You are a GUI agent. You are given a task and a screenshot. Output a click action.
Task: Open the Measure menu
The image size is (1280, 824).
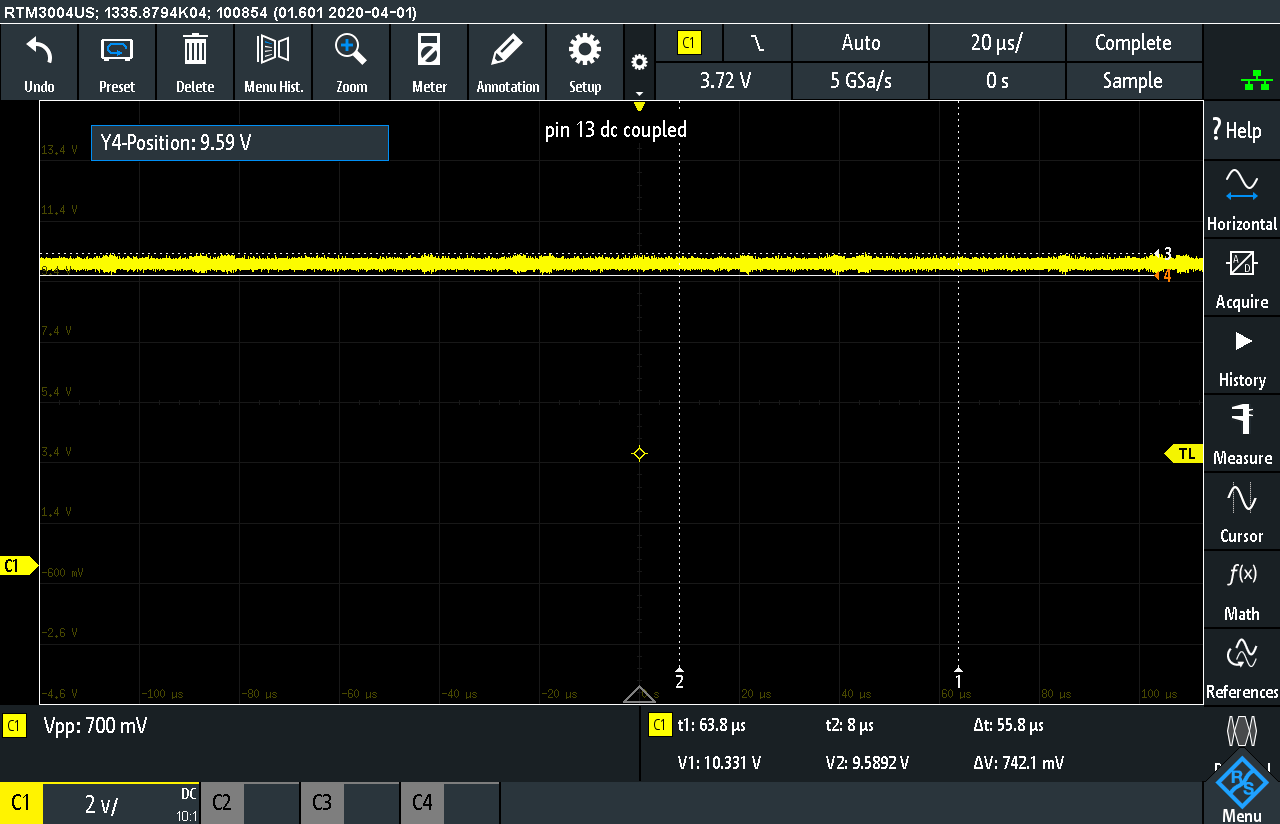pyautogui.click(x=1241, y=433)
